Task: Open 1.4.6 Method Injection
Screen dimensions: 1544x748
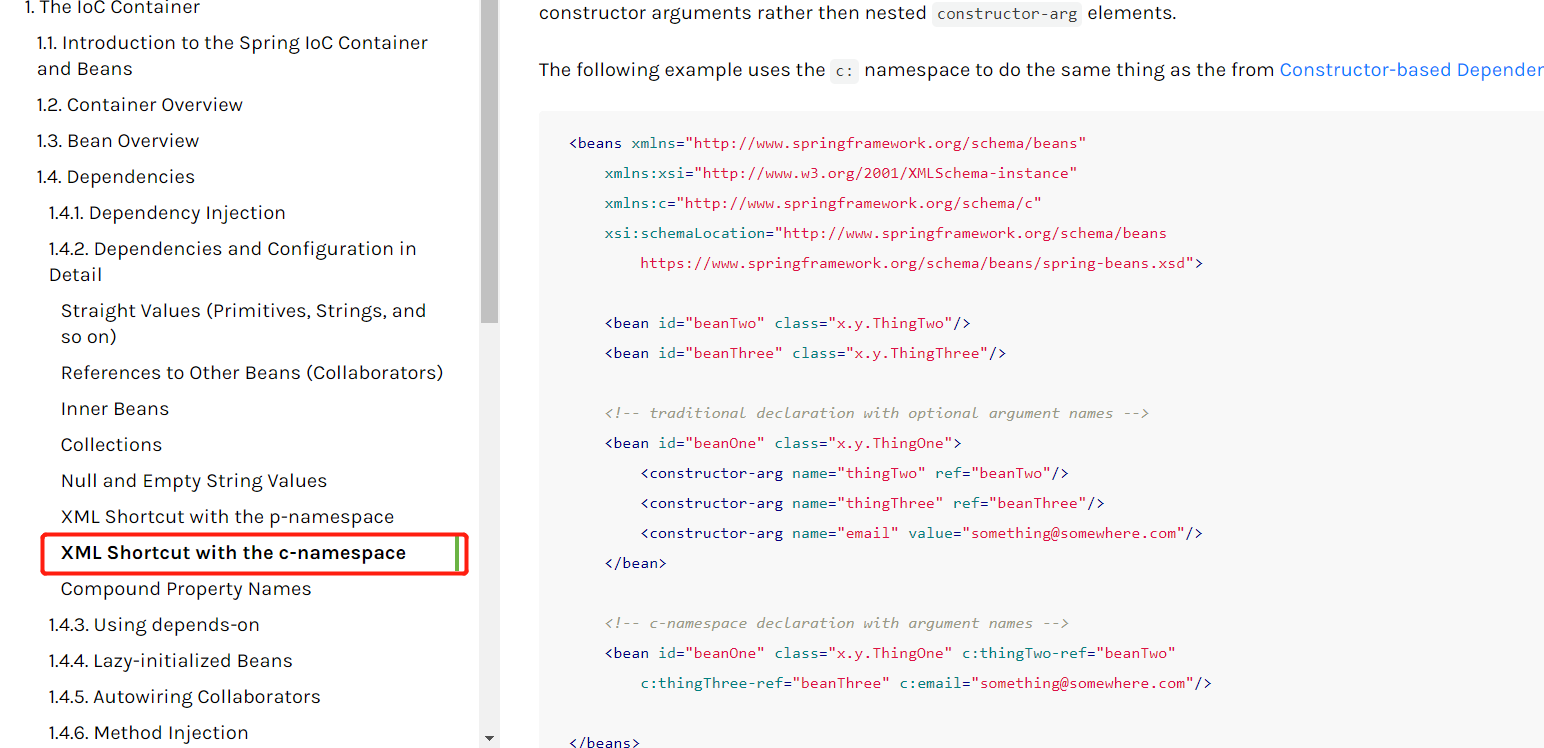Action: pos(149,733)
